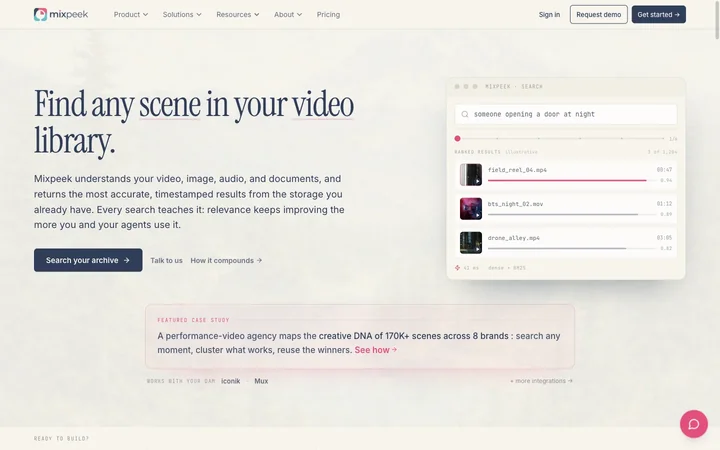The height and width of the screenshot is (450, 720).
Task: Click the Get started button
Action: click(x=658, y=15)
